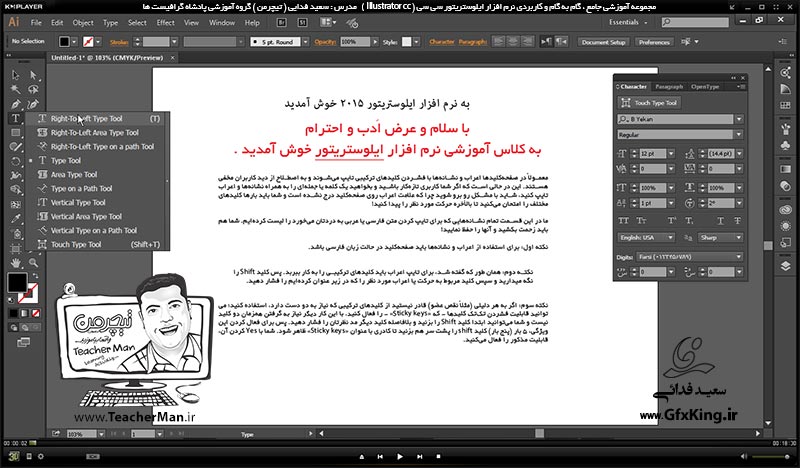Image resolution: width=800 pixels, height=468 pixels.
Task: Open Appearance panel sun icon
Action: click(x=786, y=226)
